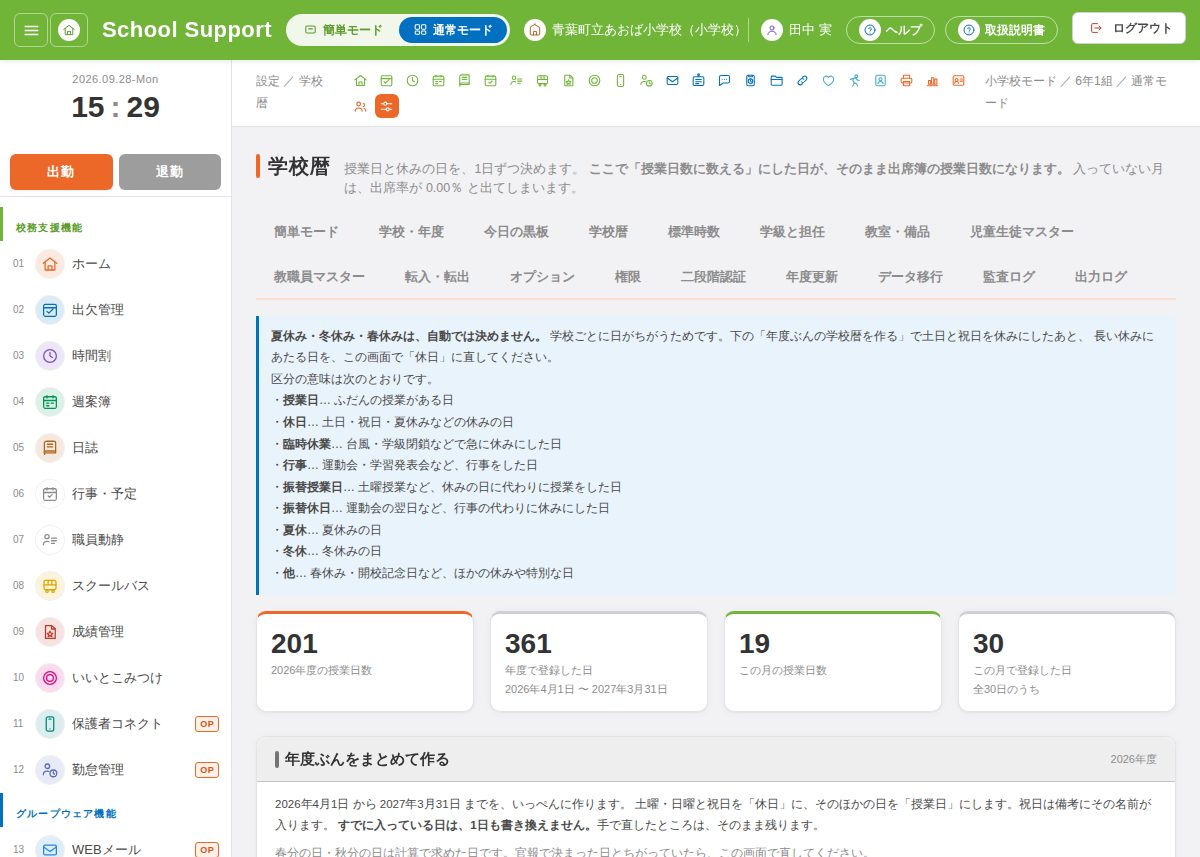Image resolution: width=1200 pixels, height=857 pixels.
Task: Open the hamburger menu in the header
Action: coord(31,30)
